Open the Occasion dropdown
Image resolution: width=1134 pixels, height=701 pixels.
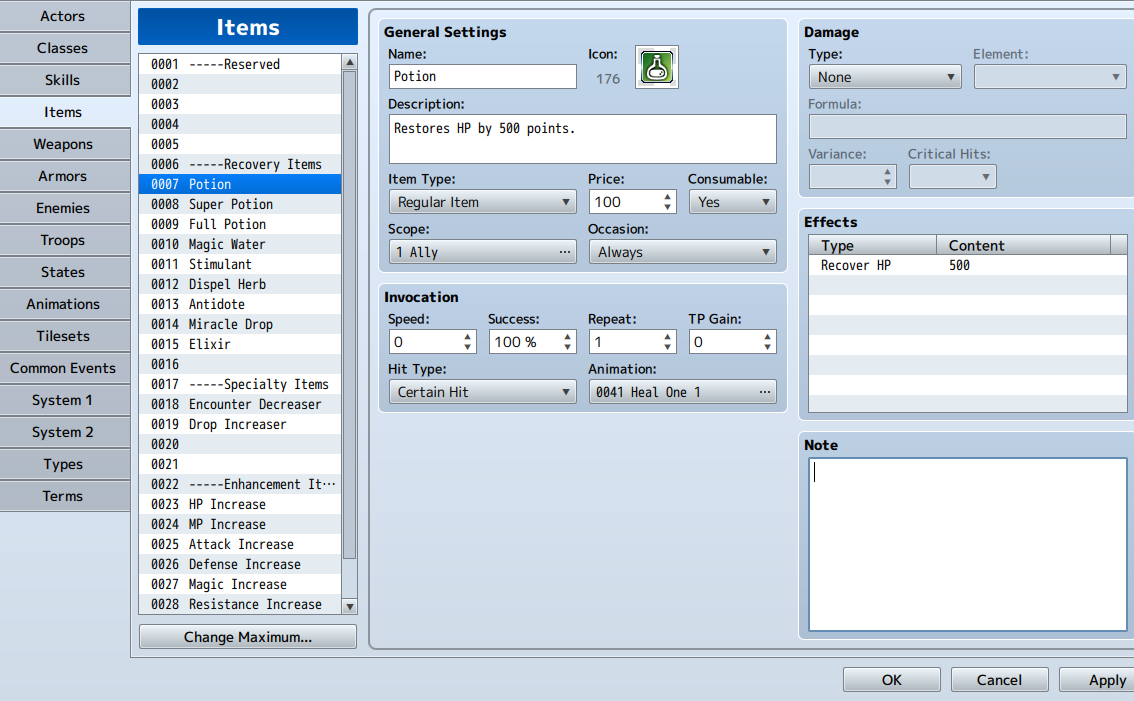click(682, 251)
